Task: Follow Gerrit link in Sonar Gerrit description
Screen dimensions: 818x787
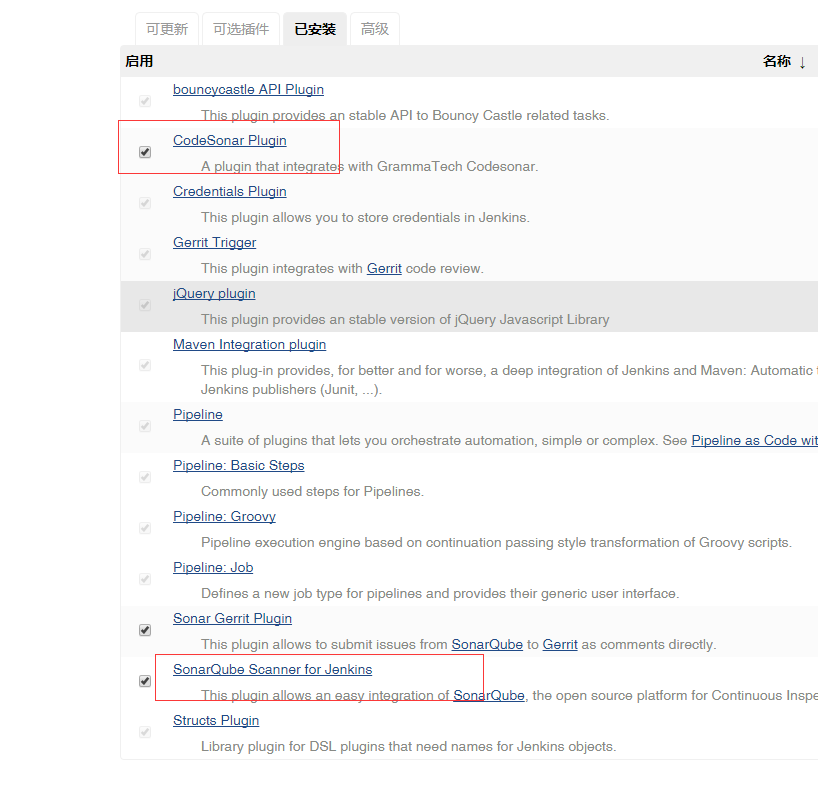Action: click(x=560, y=645)
